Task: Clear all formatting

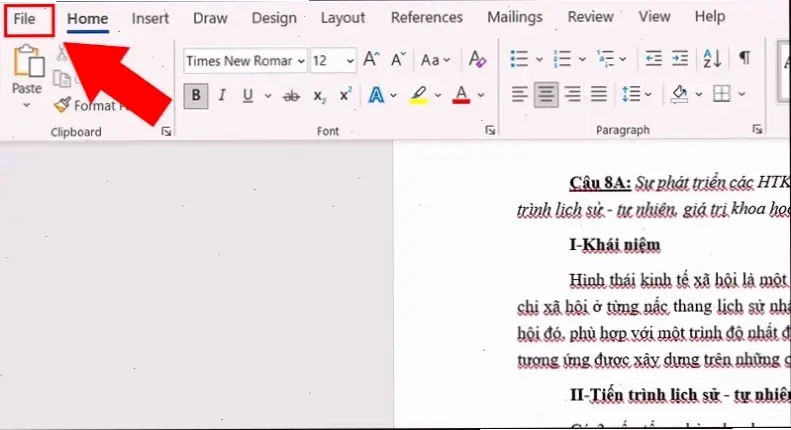Action: click(477, 60)
